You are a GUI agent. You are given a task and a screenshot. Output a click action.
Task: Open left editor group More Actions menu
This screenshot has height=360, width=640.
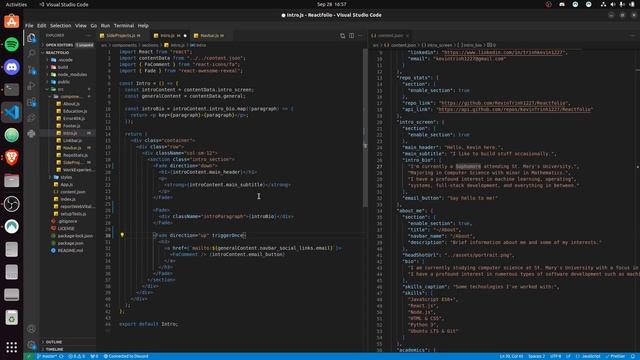point(360,36)
